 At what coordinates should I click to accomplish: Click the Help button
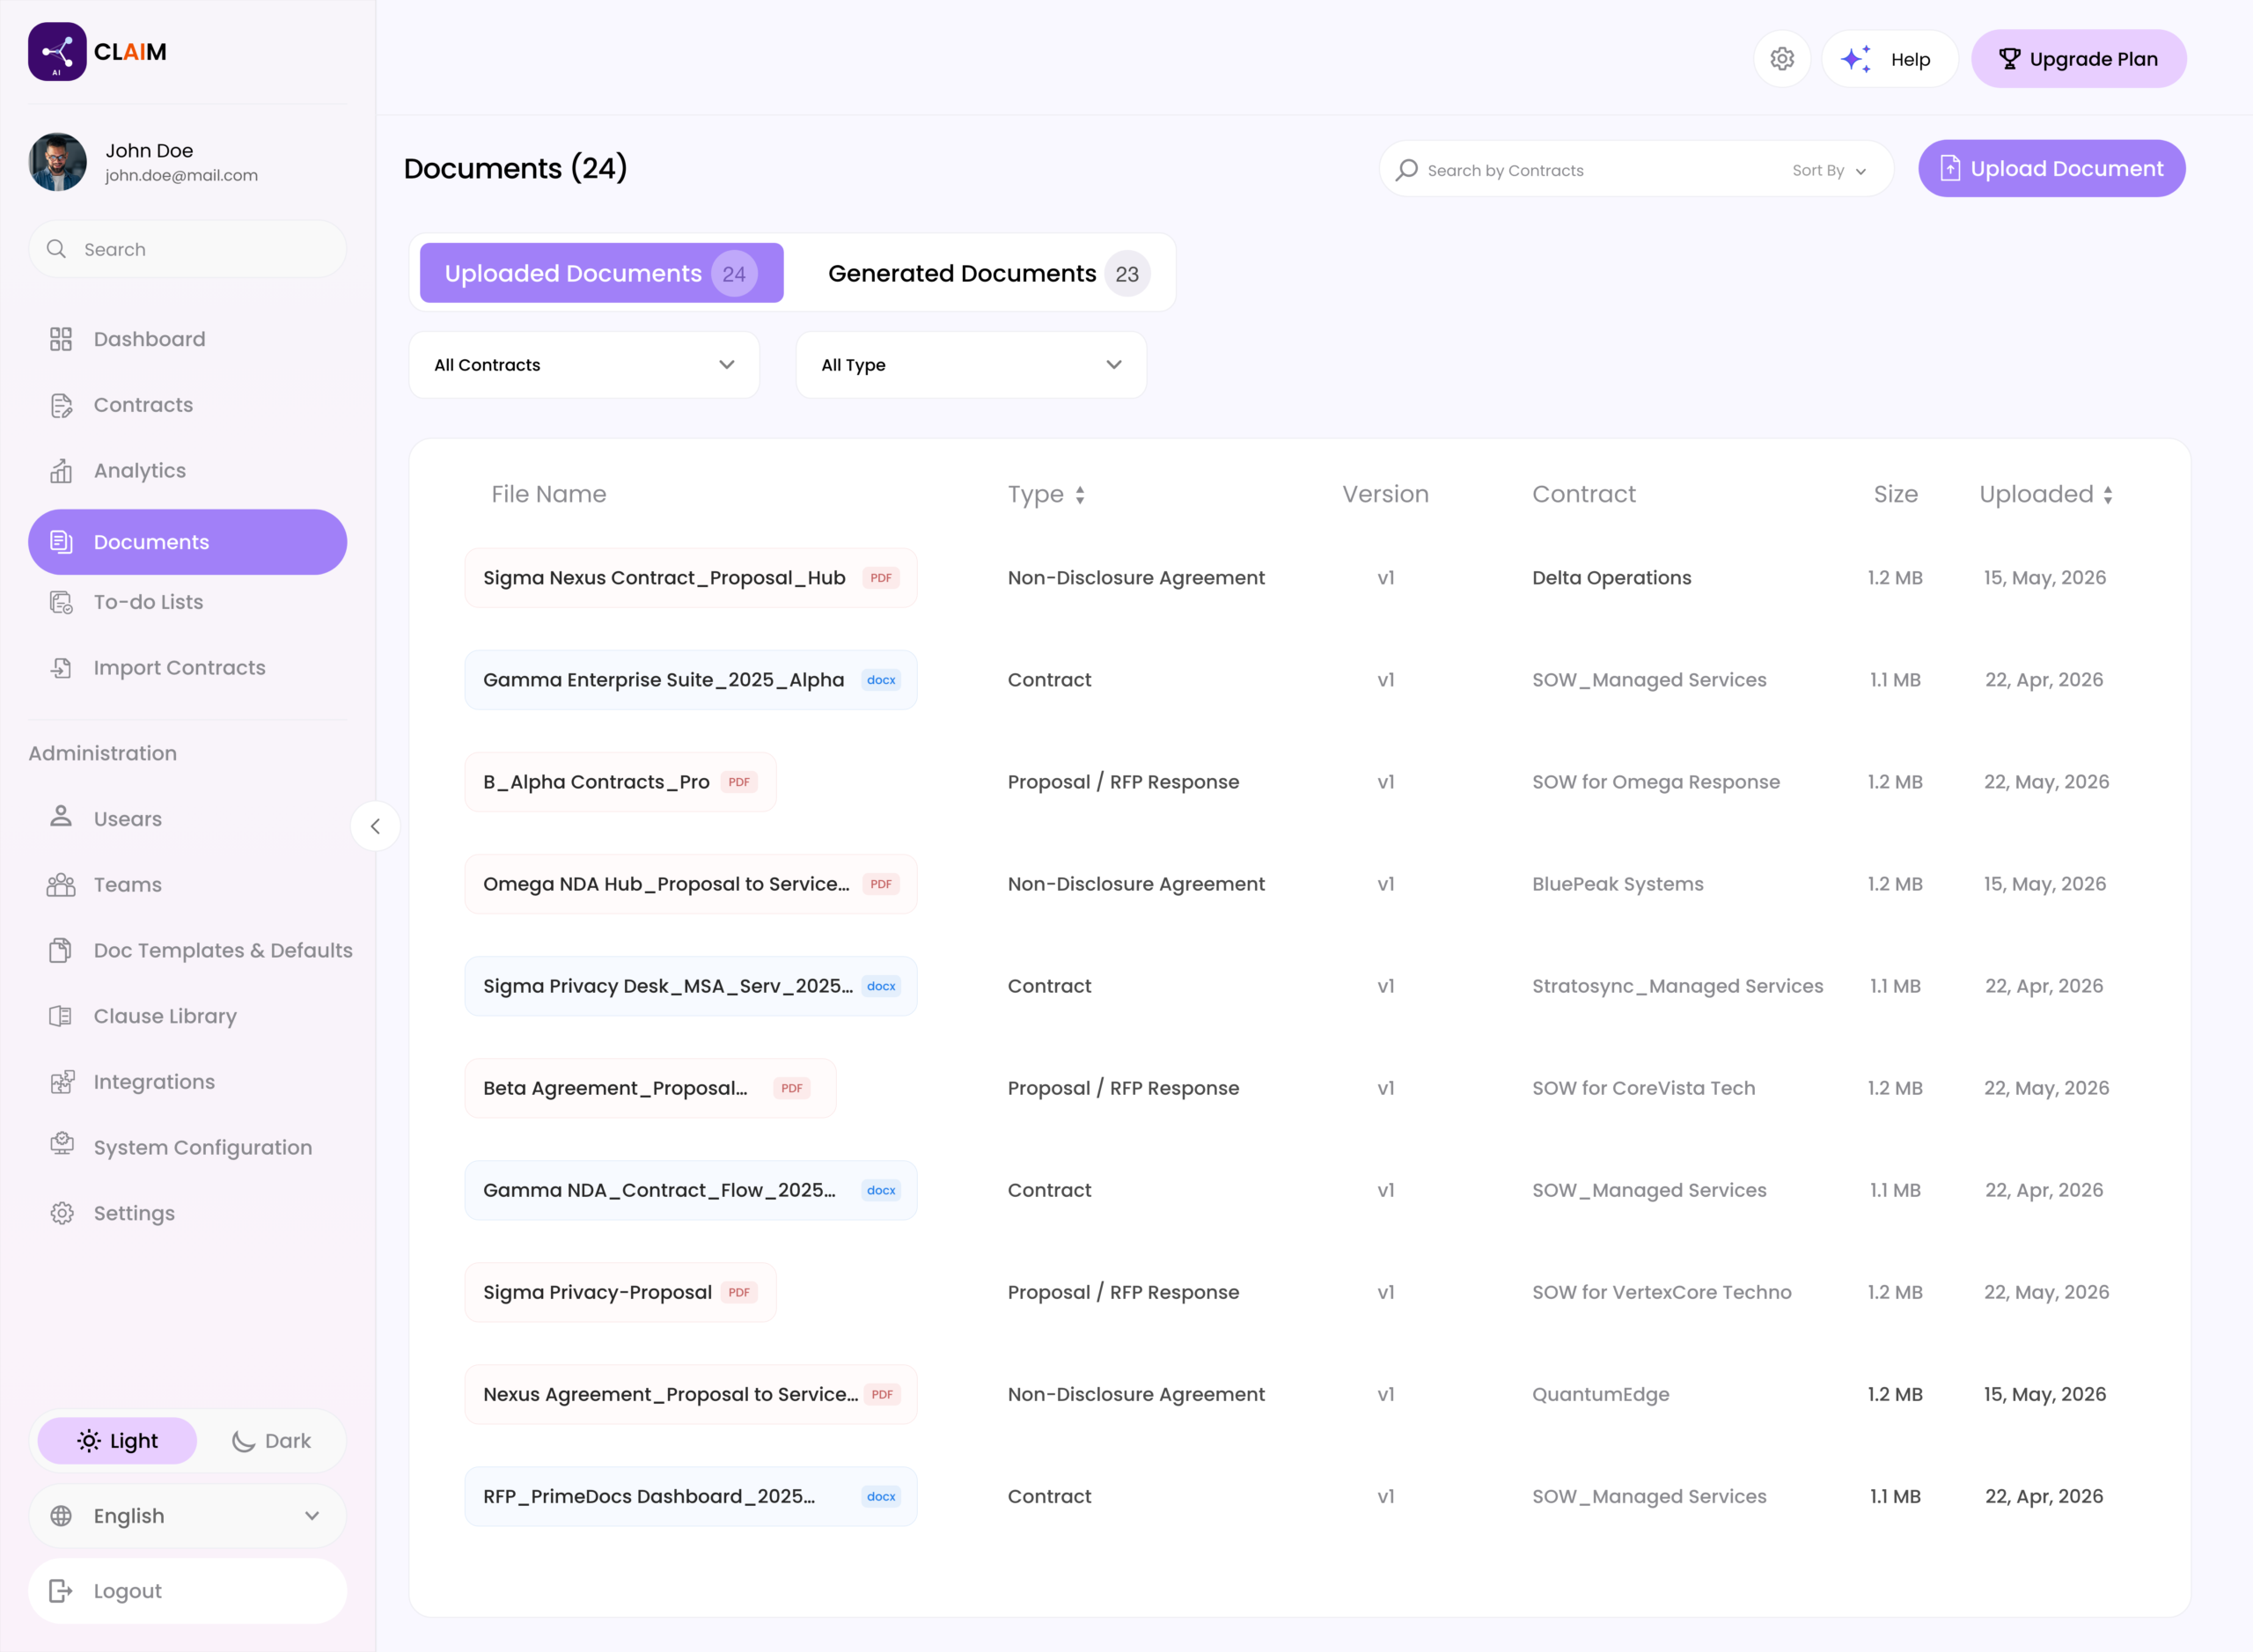1889,59
